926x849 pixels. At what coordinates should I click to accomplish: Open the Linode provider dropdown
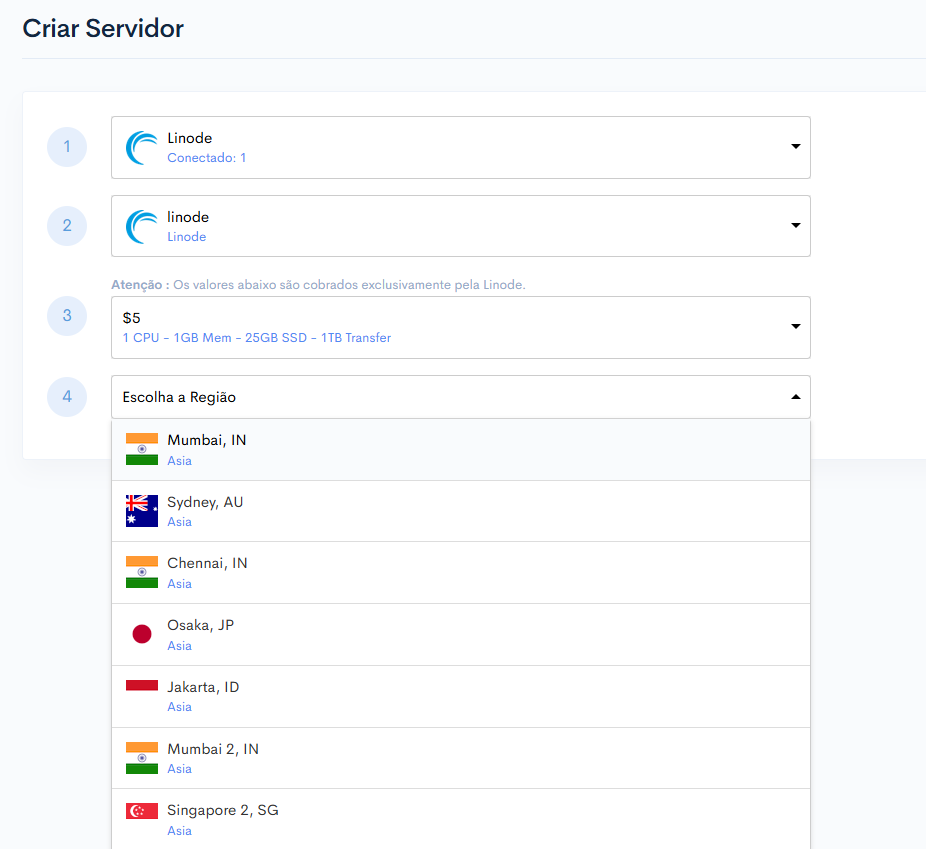click(461, 148)
